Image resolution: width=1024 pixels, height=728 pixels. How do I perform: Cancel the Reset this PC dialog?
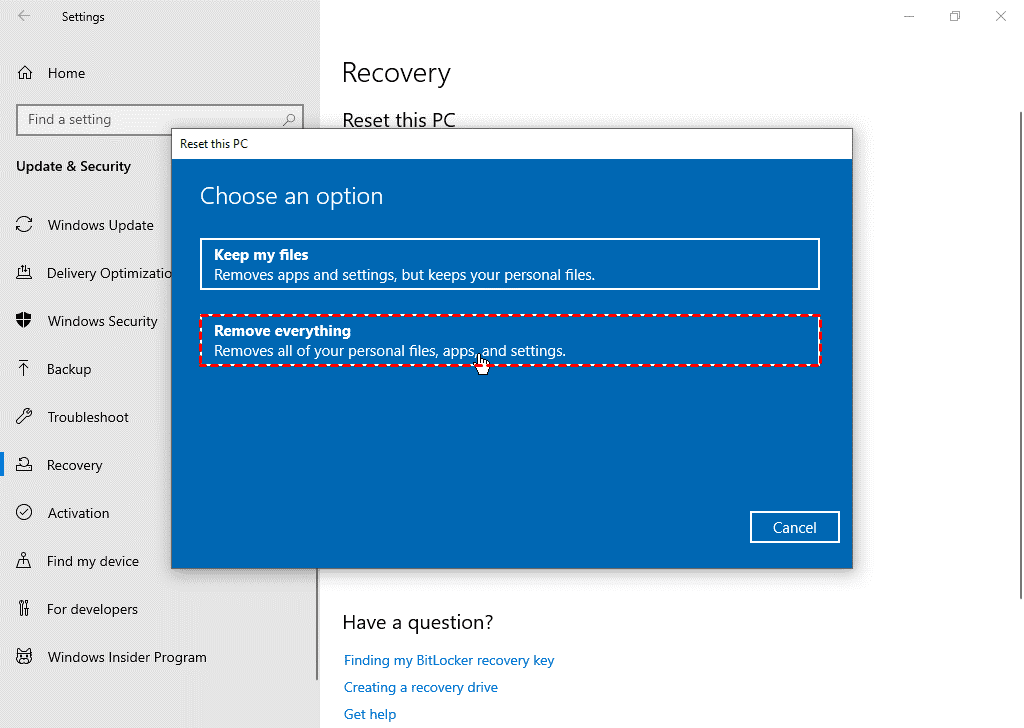coord(794,527)
